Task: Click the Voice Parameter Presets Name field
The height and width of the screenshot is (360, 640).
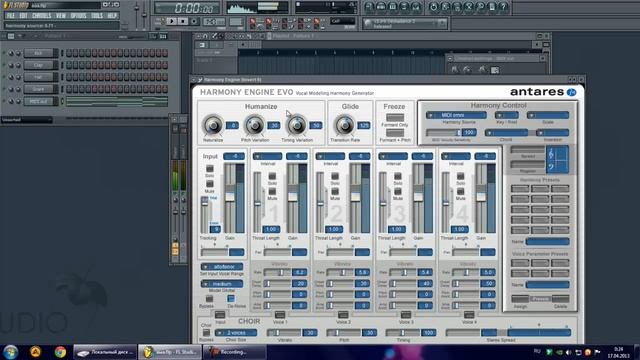Action: coord(547,284)
